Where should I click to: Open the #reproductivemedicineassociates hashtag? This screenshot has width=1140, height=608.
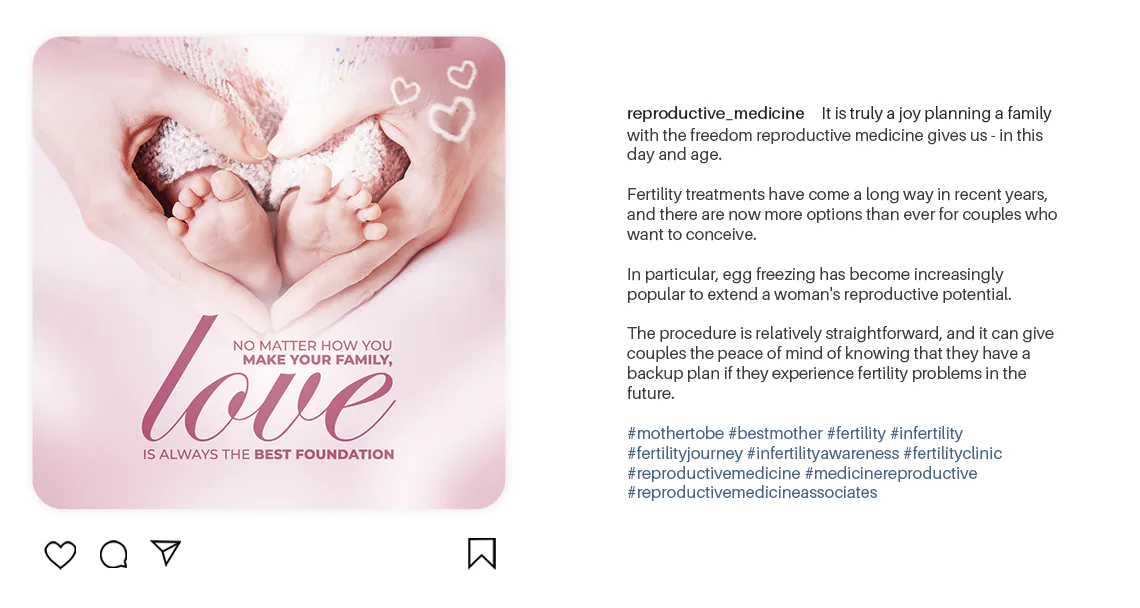click(x=752, y=492)
